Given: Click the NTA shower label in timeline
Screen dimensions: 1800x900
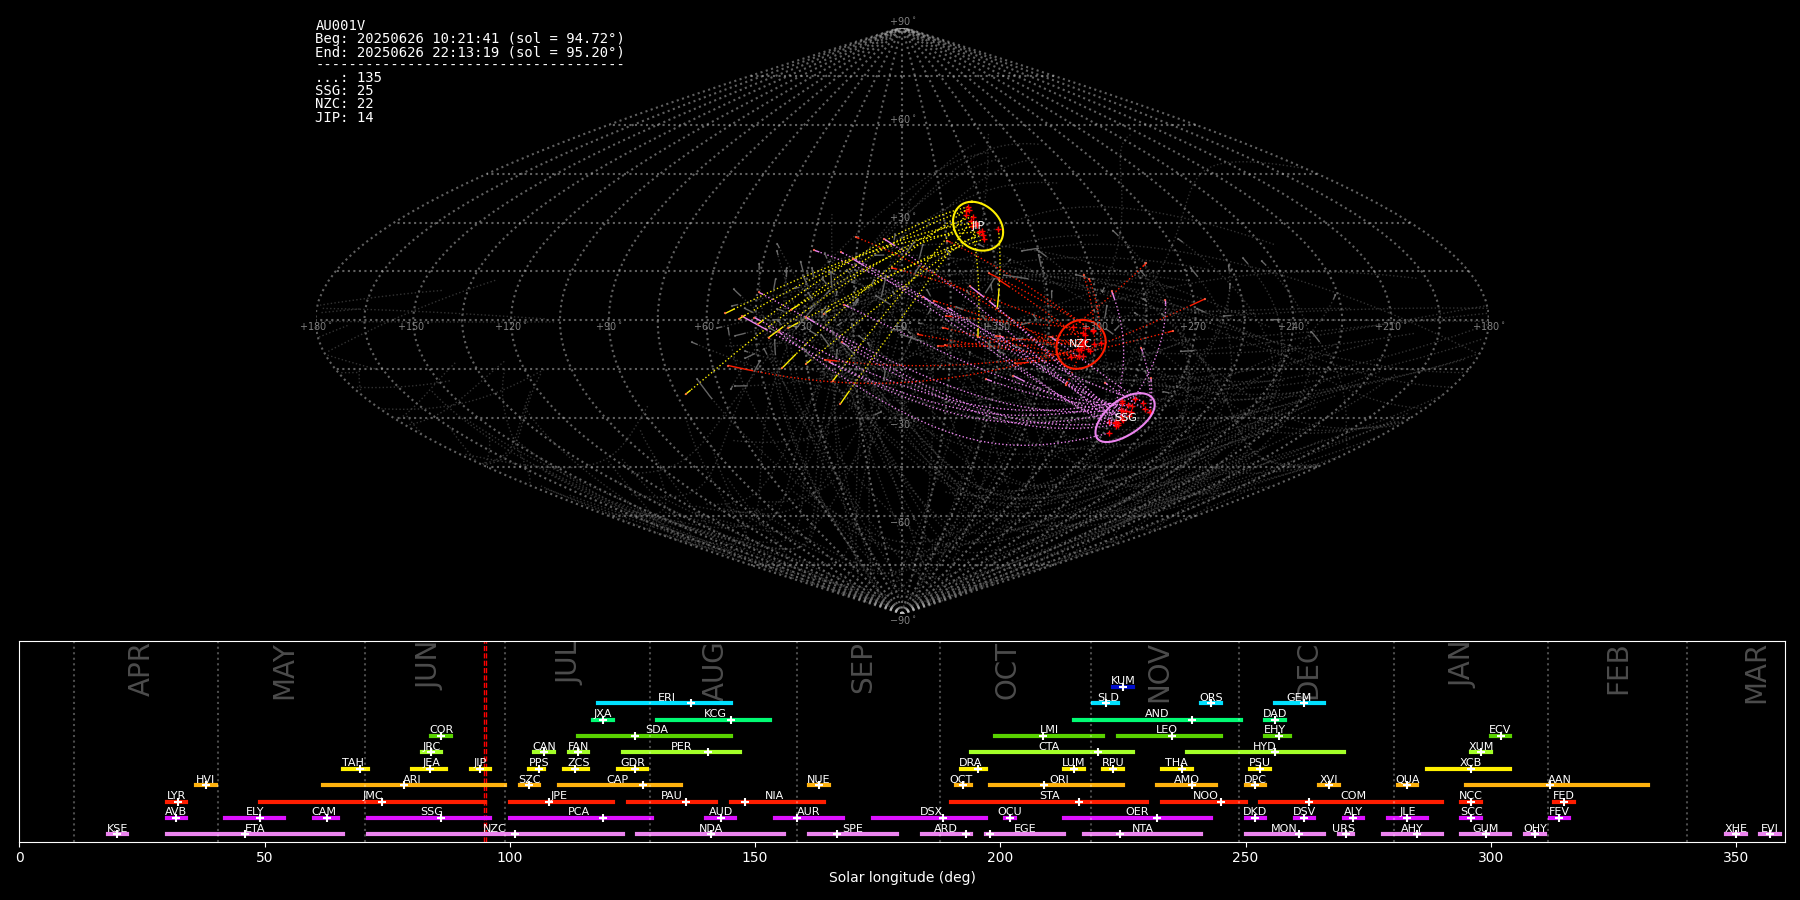Looking at the screenshot, I should tap(1142, 829).
